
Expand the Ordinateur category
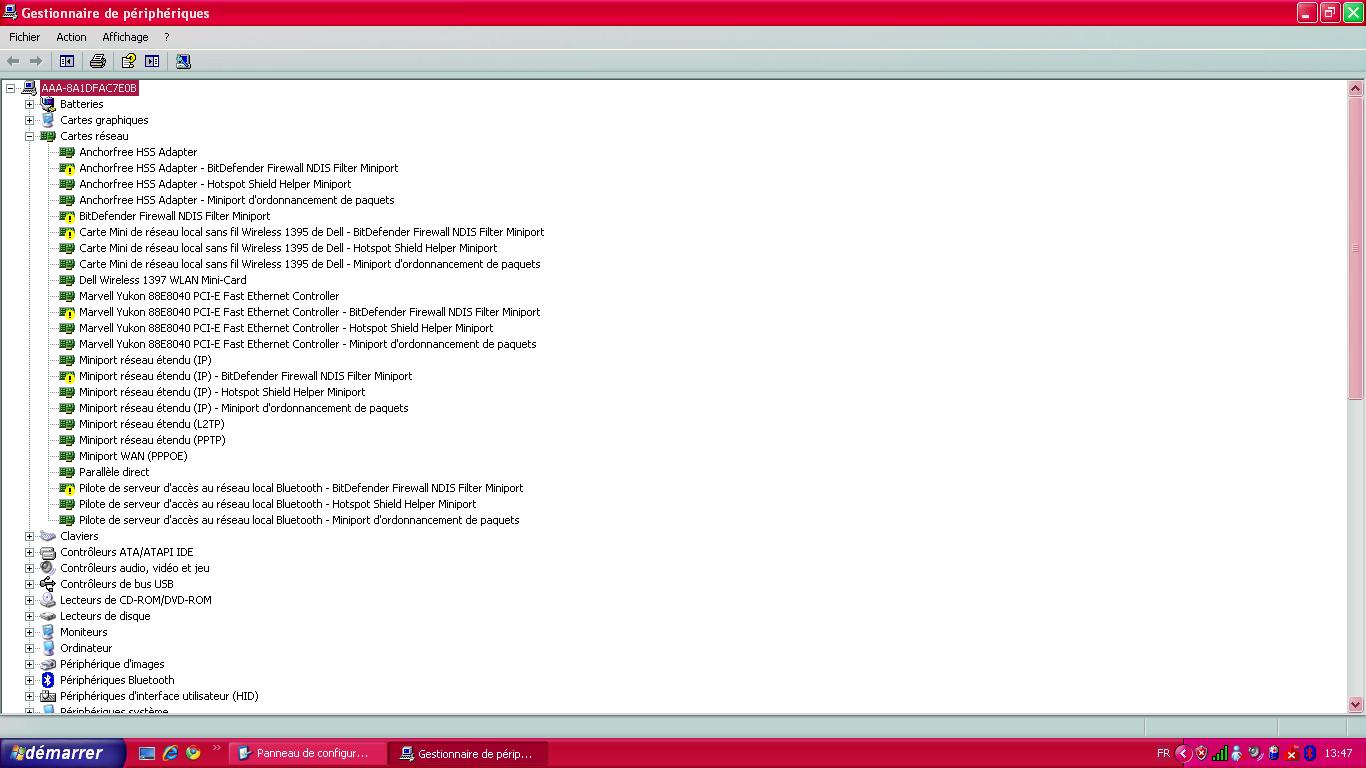(x=29, y=648)
